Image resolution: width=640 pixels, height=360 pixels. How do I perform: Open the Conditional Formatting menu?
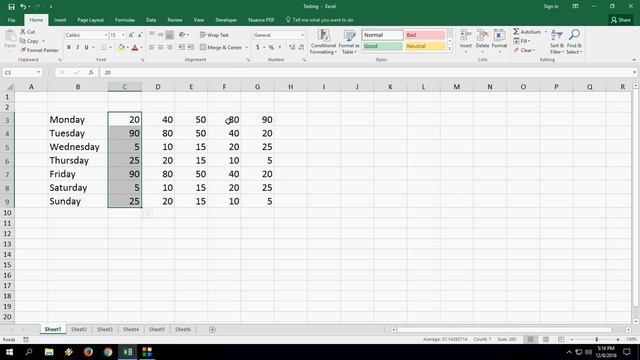pos(323,41)
